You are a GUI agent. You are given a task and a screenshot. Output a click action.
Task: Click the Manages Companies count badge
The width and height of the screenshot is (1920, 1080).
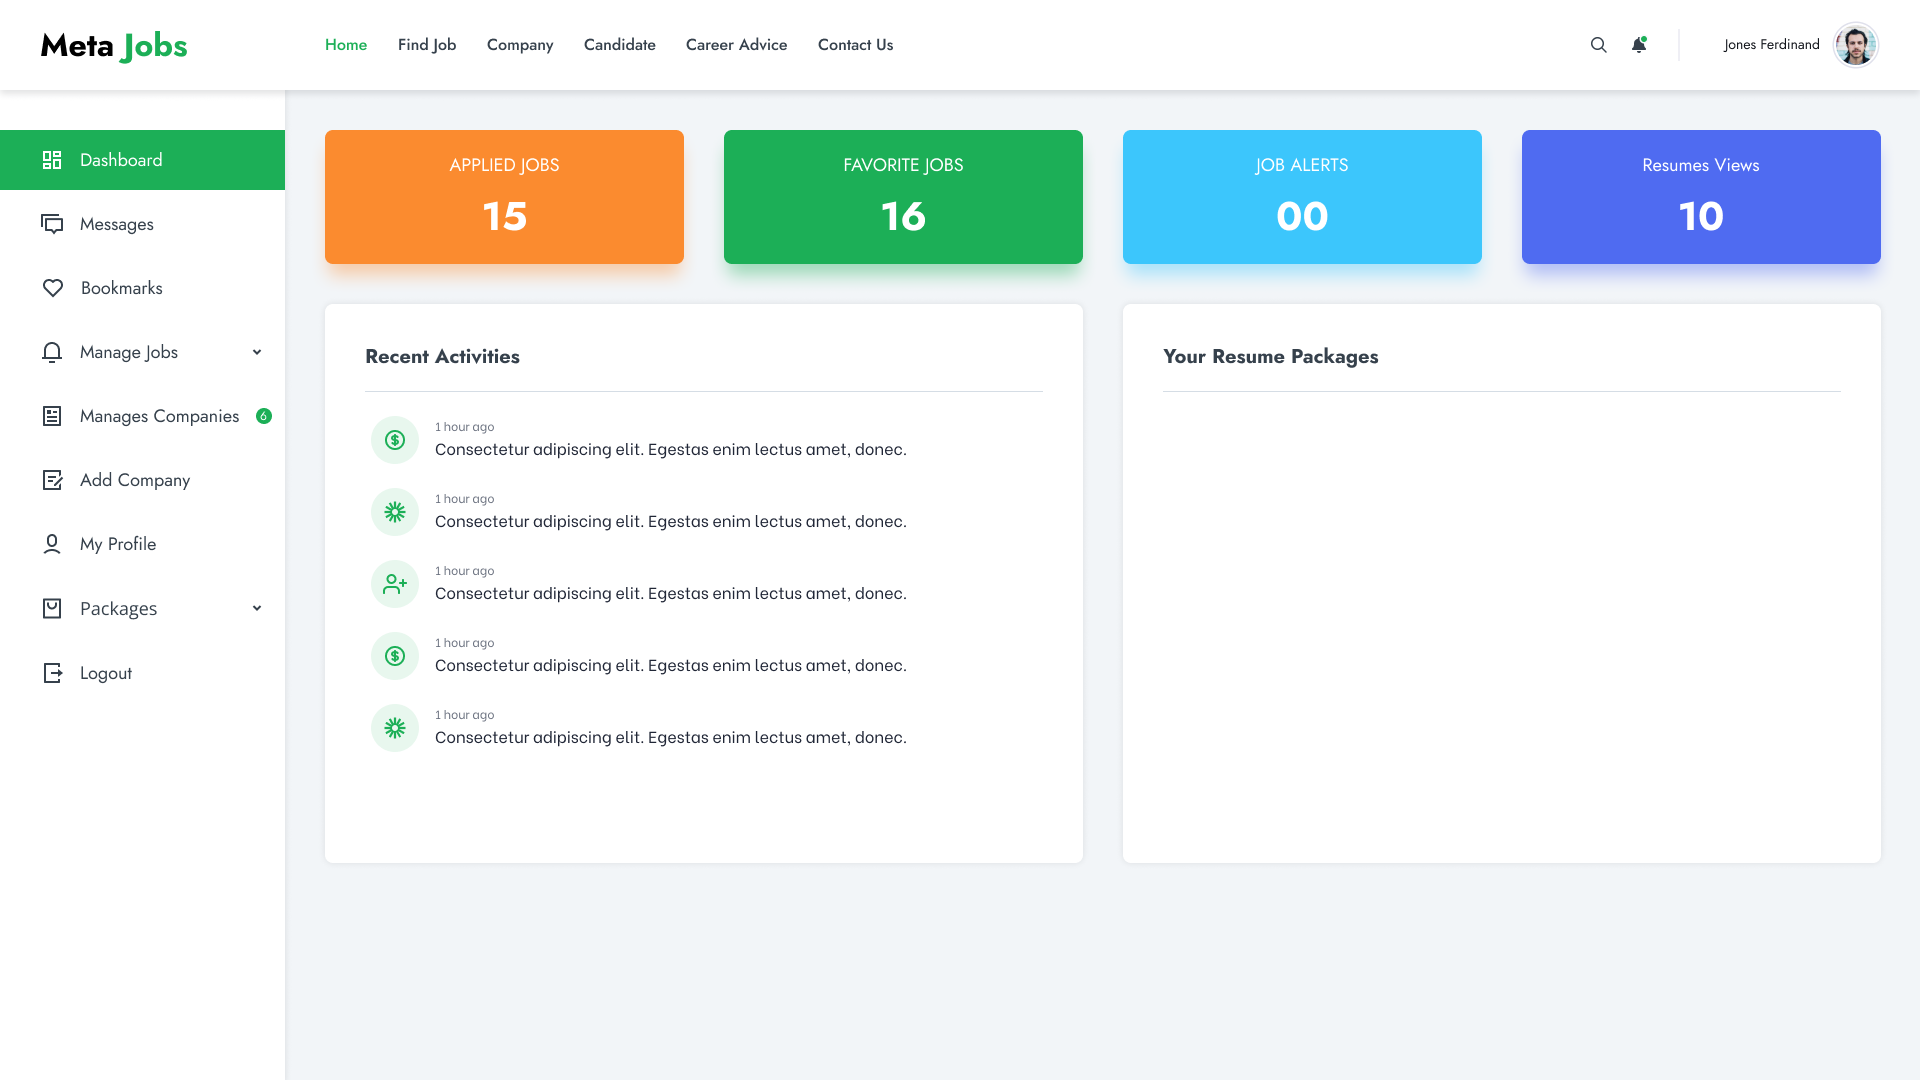pos(263,416)
